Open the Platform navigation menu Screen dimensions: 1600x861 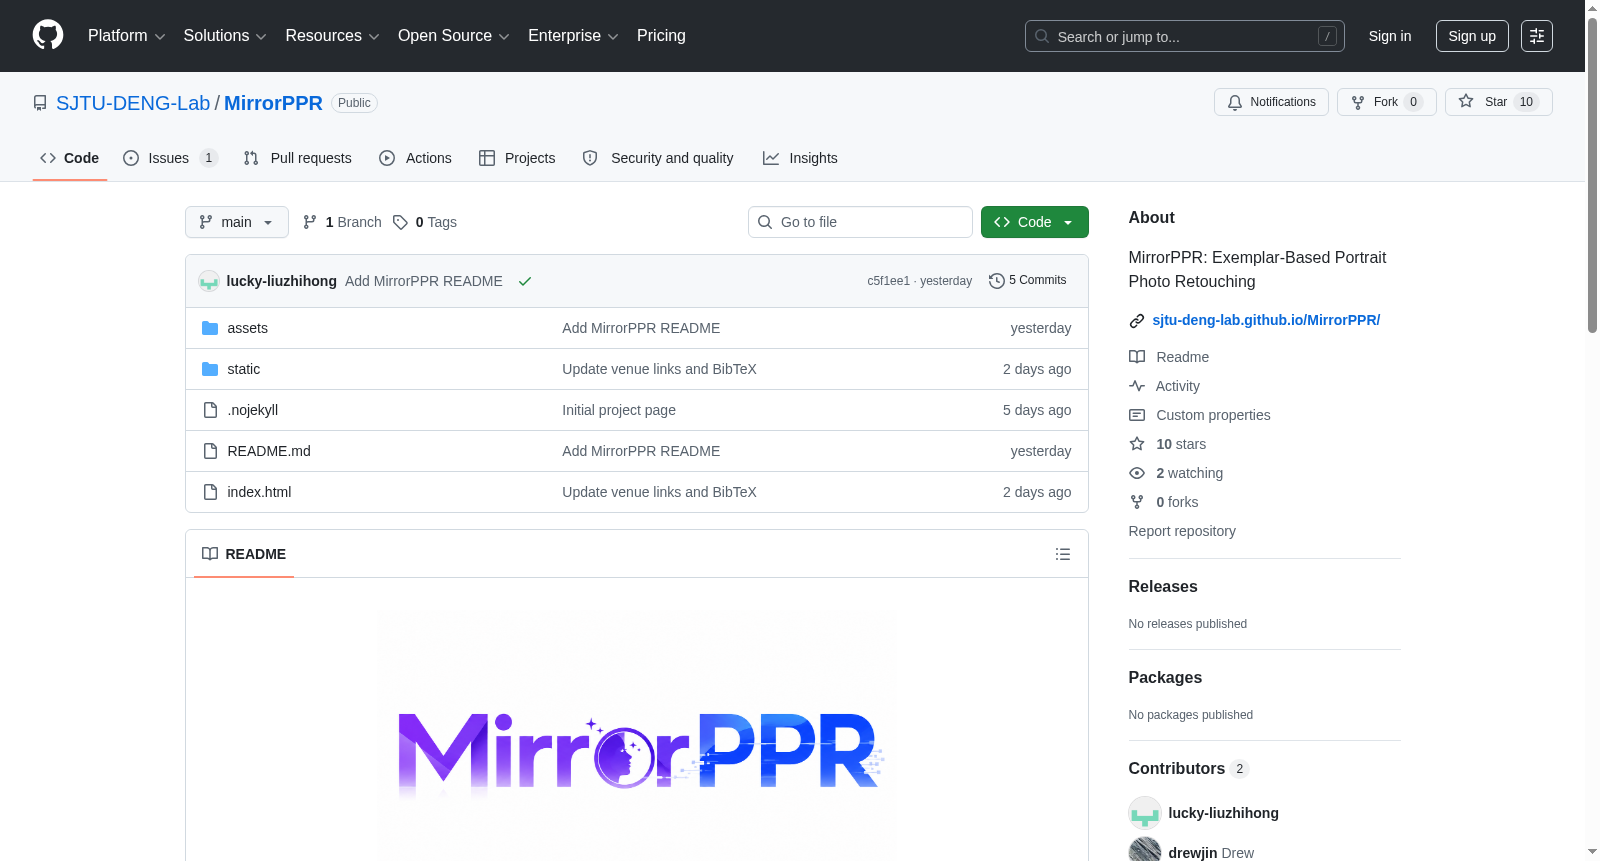[126, 36]
